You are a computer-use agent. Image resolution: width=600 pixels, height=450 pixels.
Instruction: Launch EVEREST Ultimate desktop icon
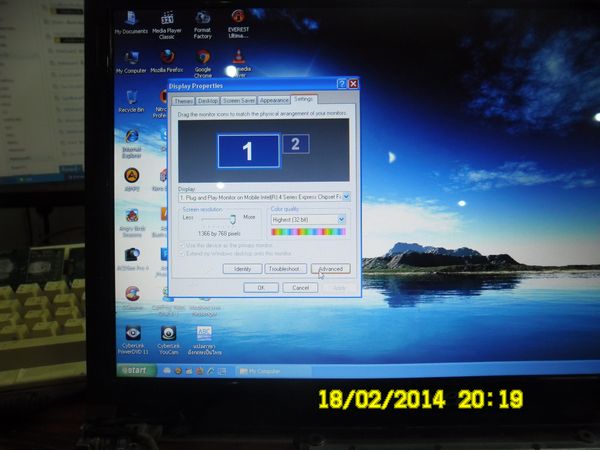click(238, 24)
